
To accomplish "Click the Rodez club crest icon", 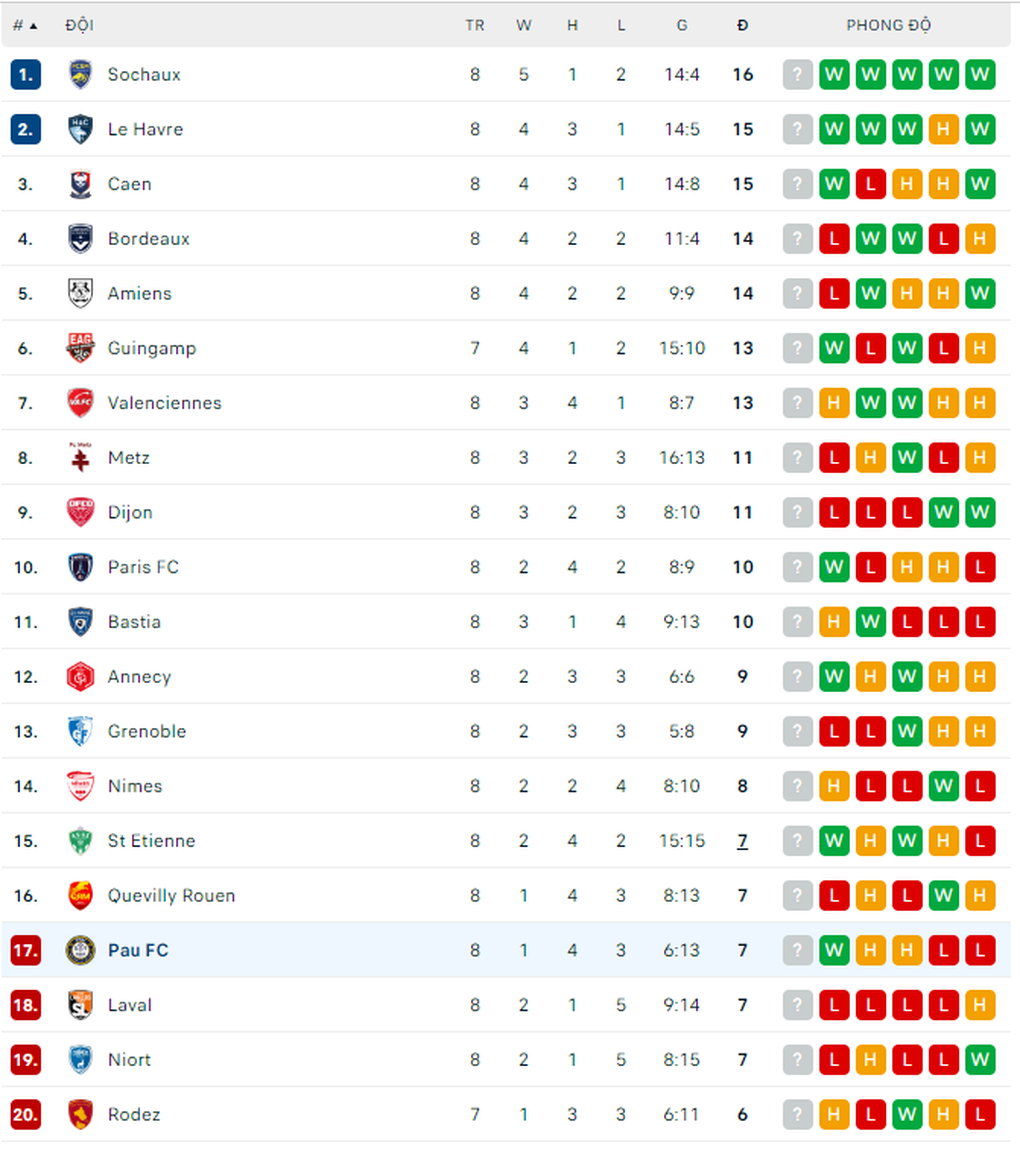I will [x=80, y=1114].
